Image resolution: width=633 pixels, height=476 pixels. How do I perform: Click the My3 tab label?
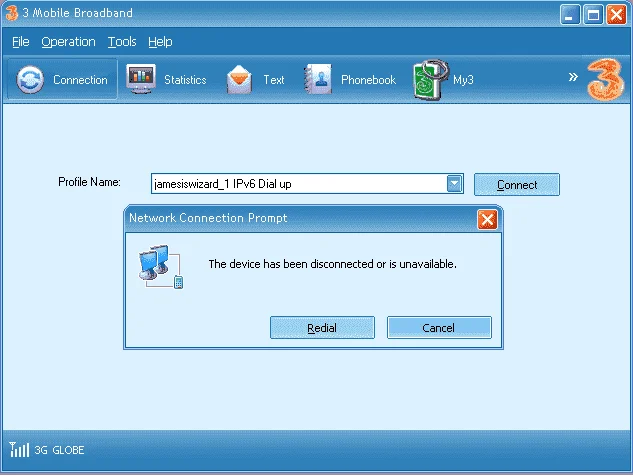[463, 80]
